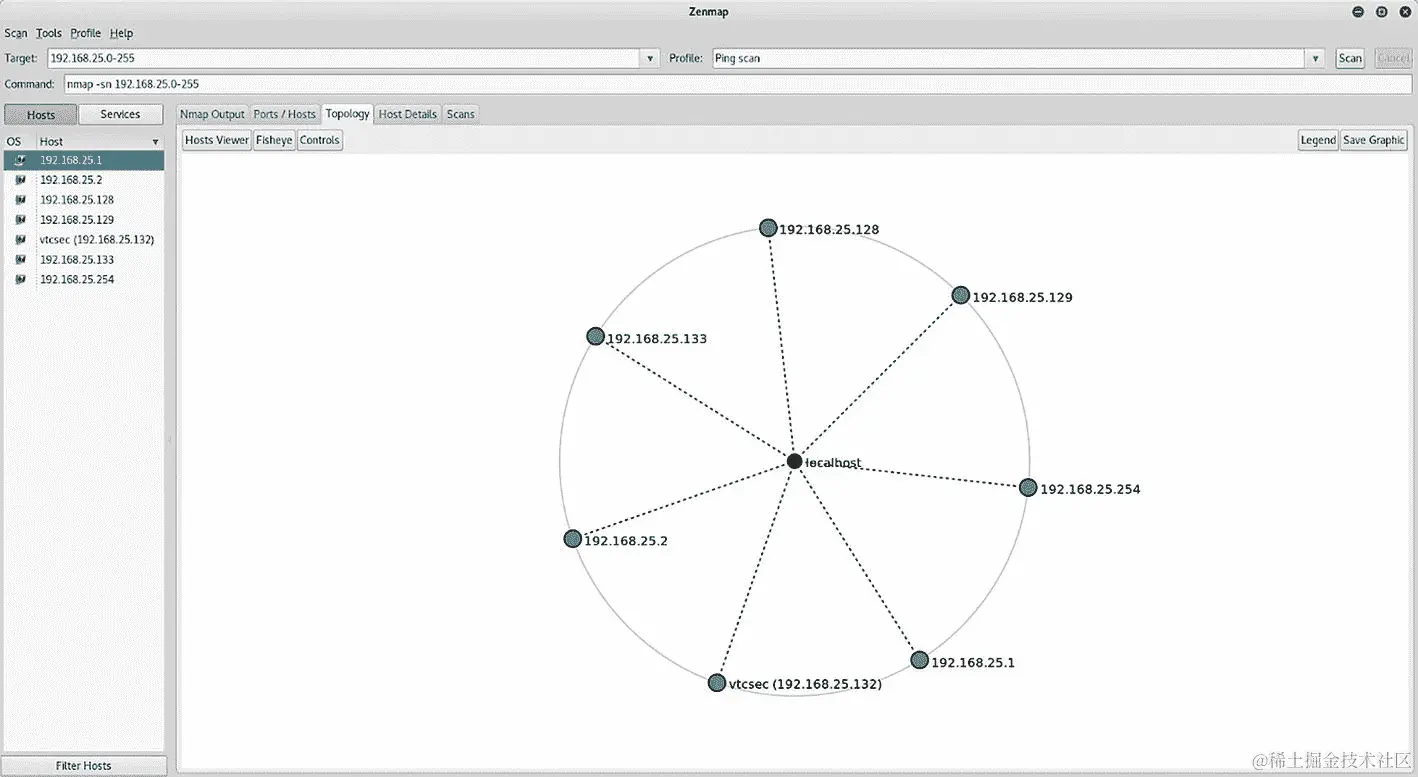Switch to Scans tab
Image resolution: width=1418 pixels, height=777 pixels.
[x=460, y=114]
